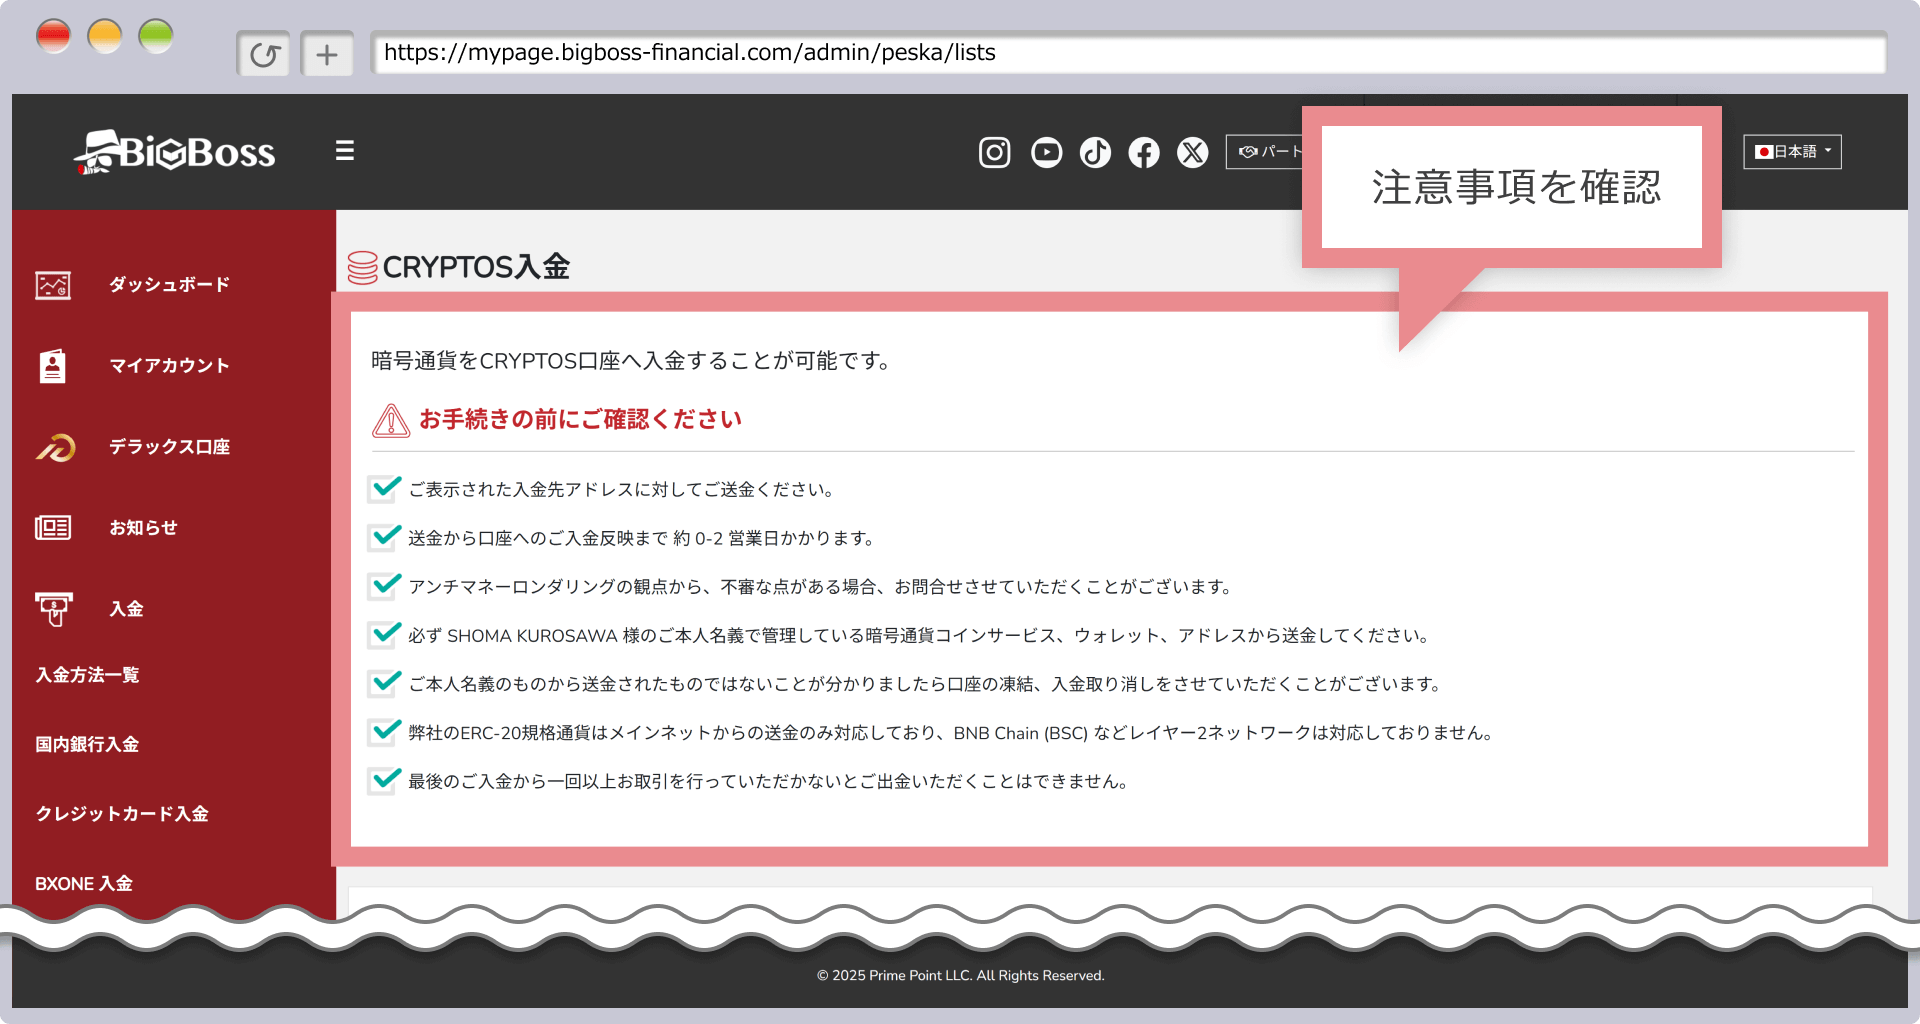Expand the マイアカウント sidebar menu
Screen dimensions: 1920x1024
click(x=169, y=366)
